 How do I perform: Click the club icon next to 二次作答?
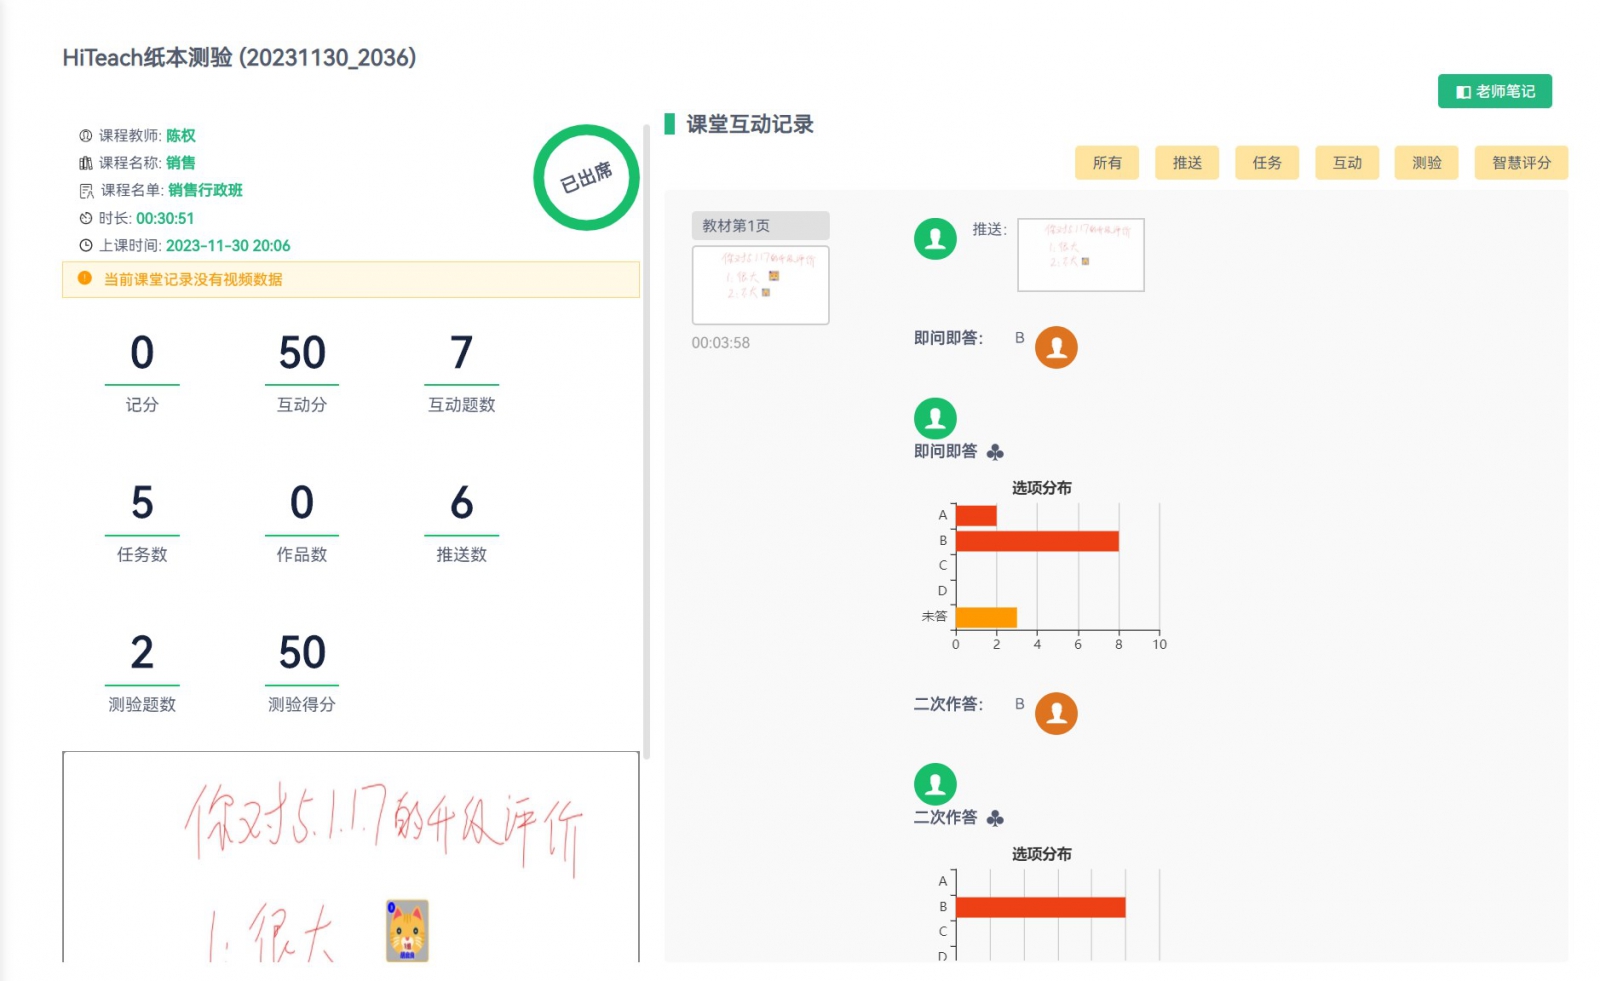pos(995,818)
